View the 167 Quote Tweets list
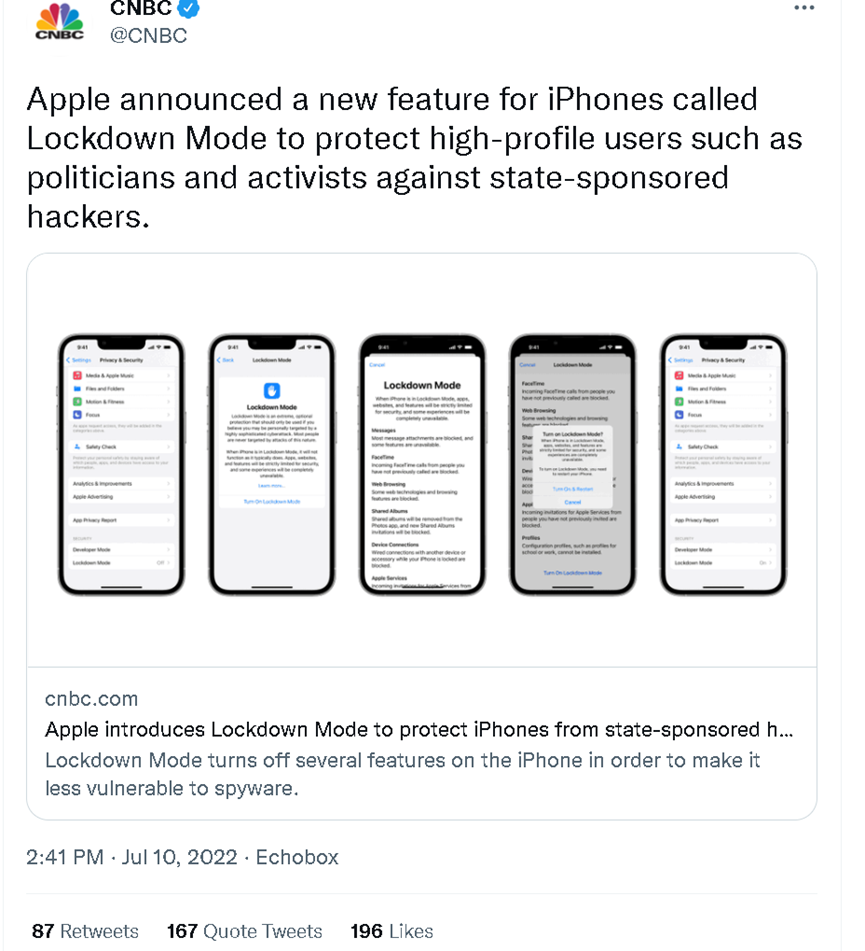Image resolution: width=865 pixels, height=951 pixels. pos(244,931)
